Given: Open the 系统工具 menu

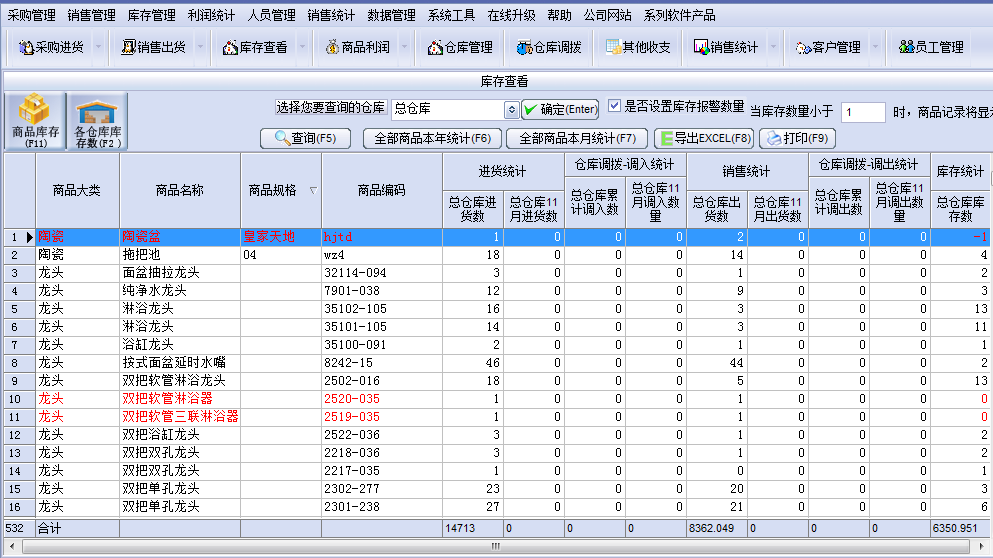Looking at the screenshot, I should click(x=451, y=15).
